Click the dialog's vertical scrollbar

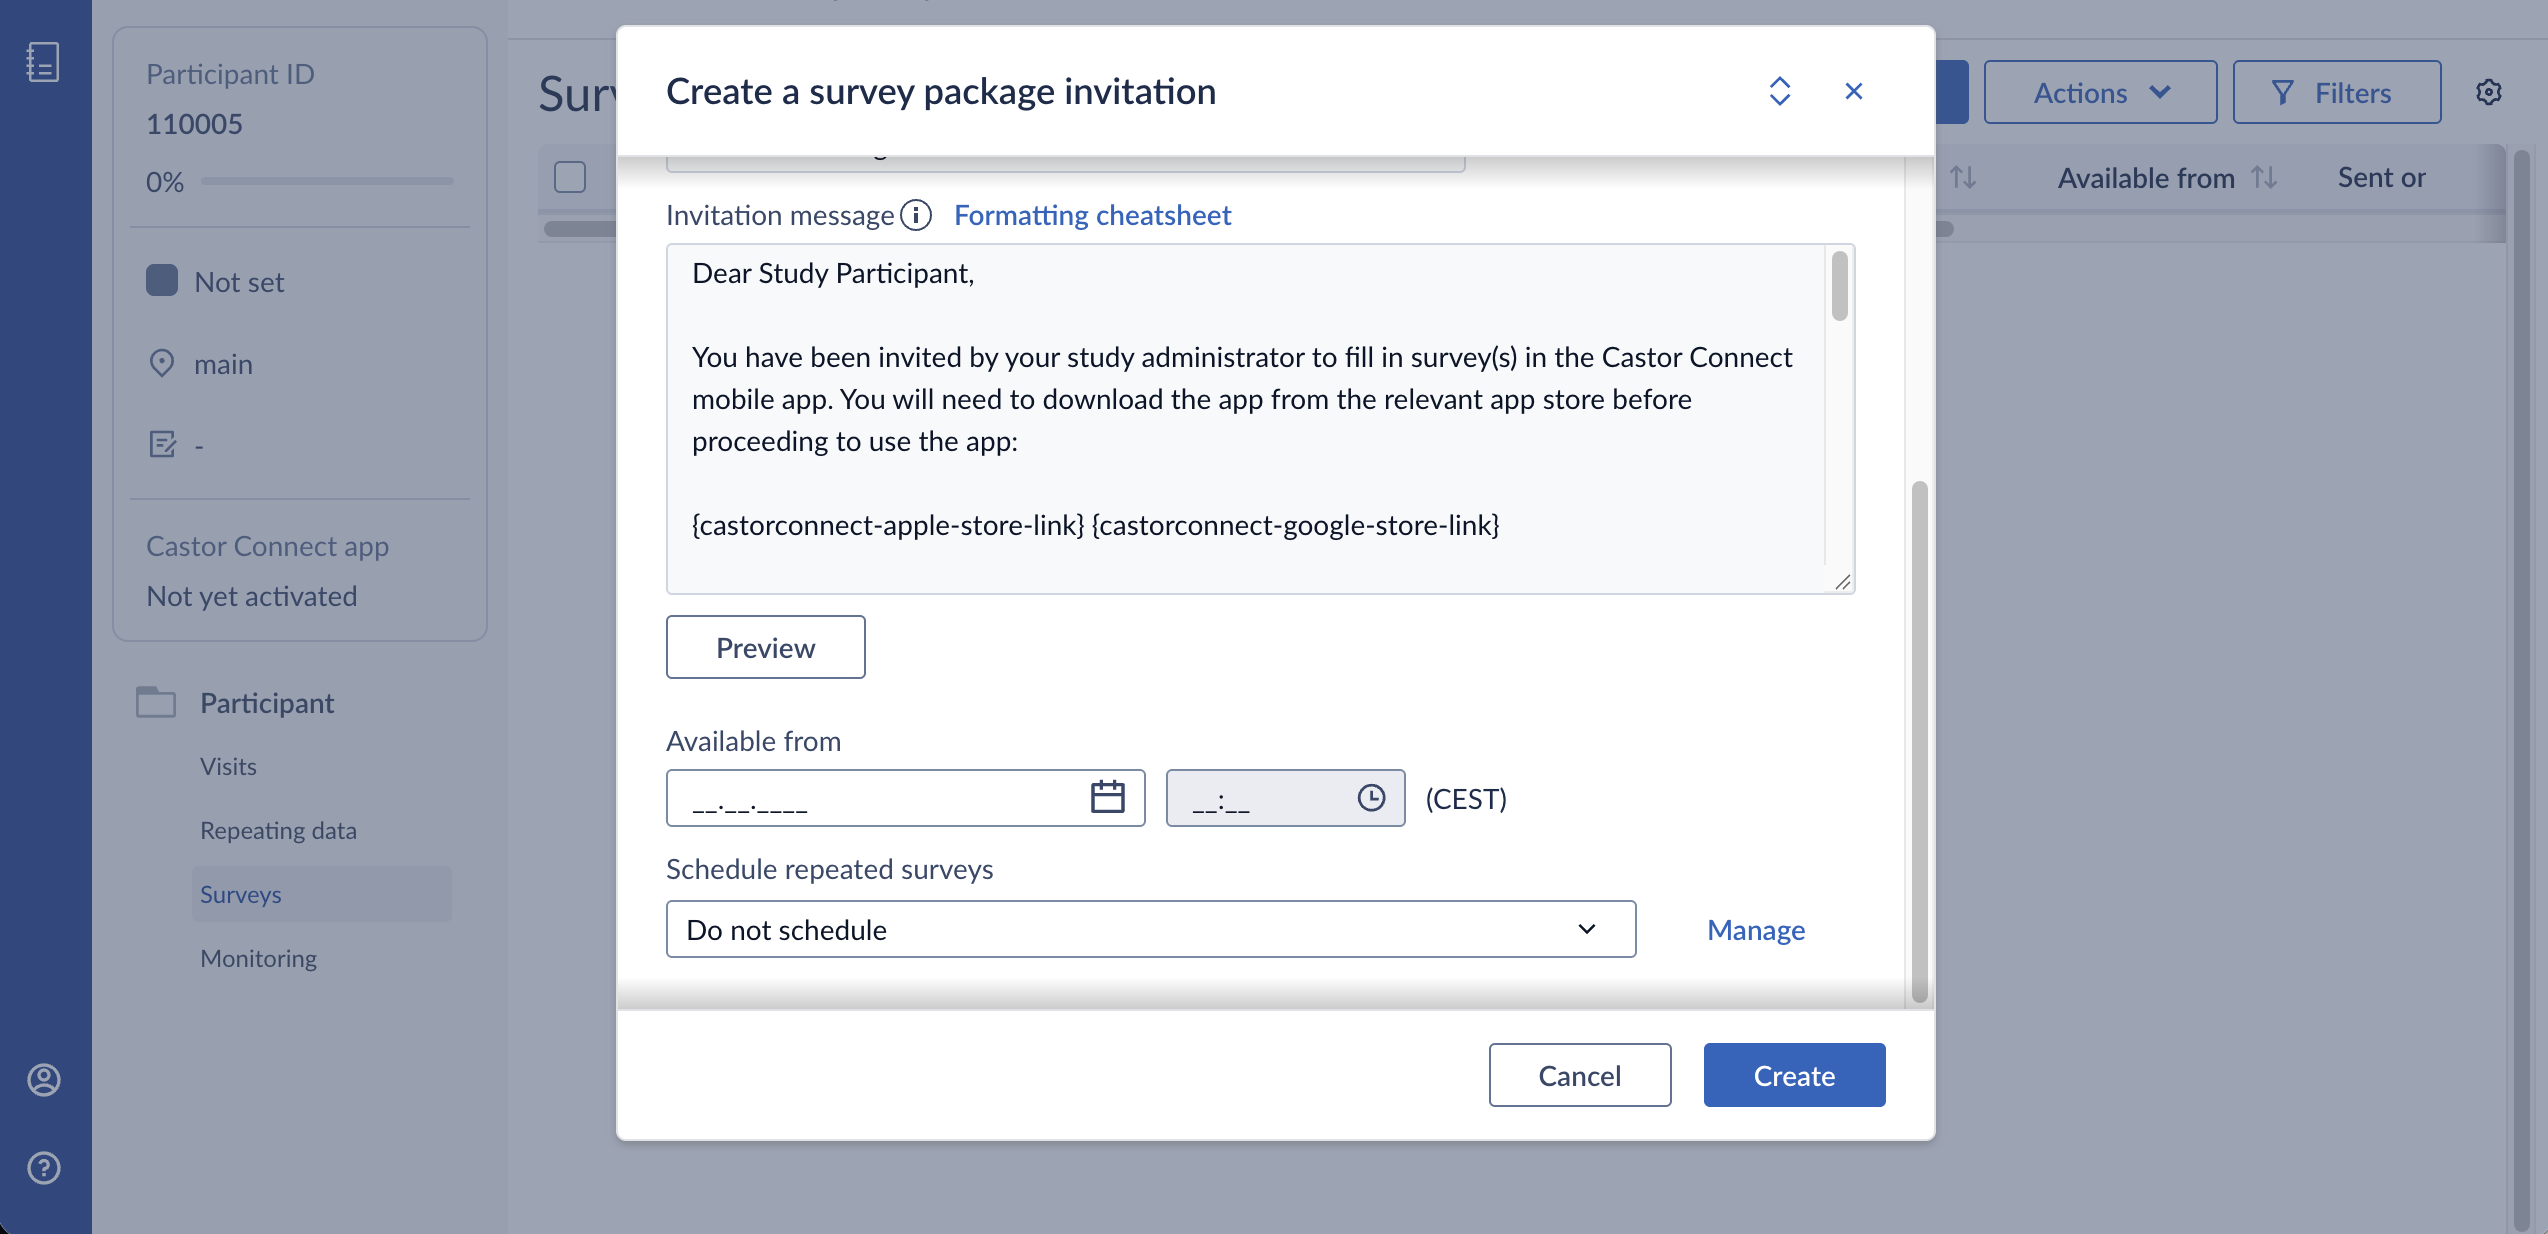point(1920,741)
